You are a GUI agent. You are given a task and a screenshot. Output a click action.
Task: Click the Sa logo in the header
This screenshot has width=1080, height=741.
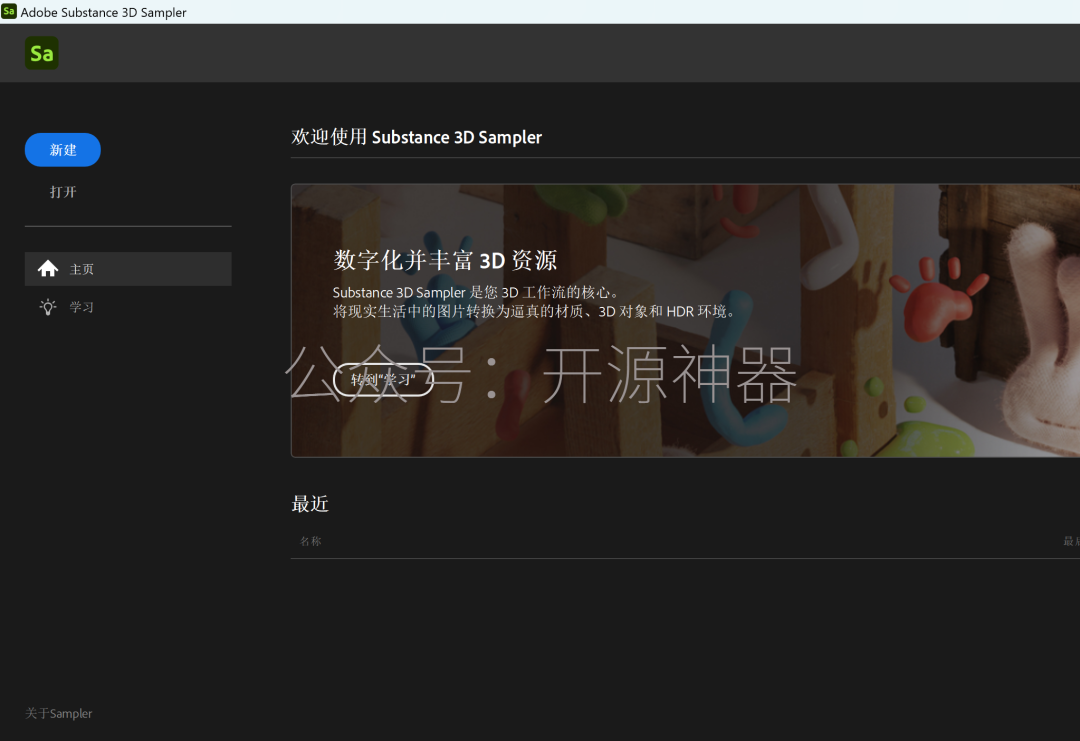(41, 53)
